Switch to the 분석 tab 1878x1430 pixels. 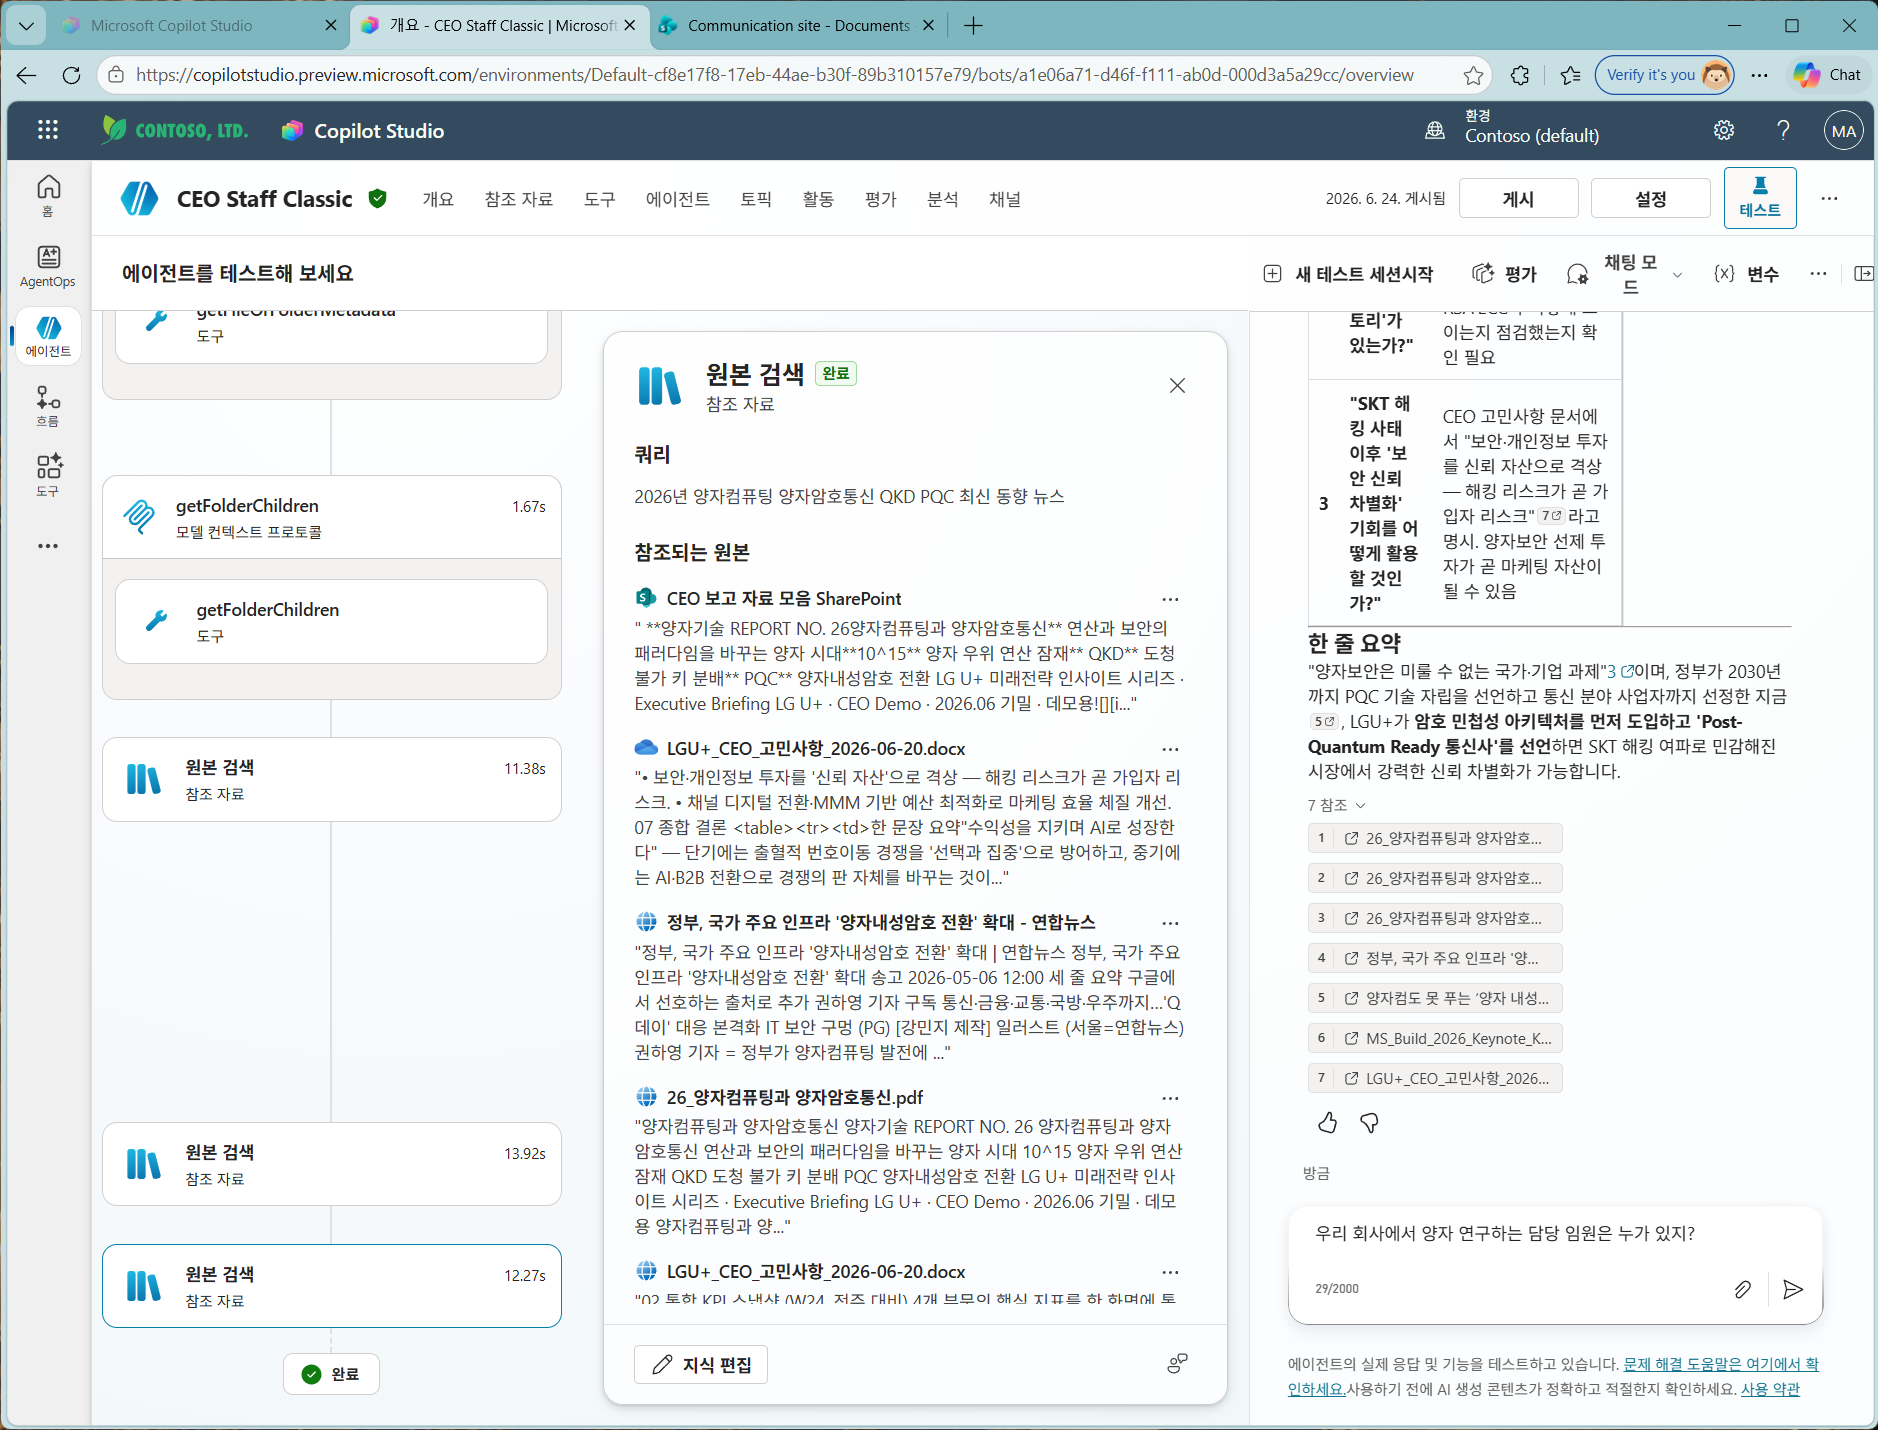pos(942,199)
